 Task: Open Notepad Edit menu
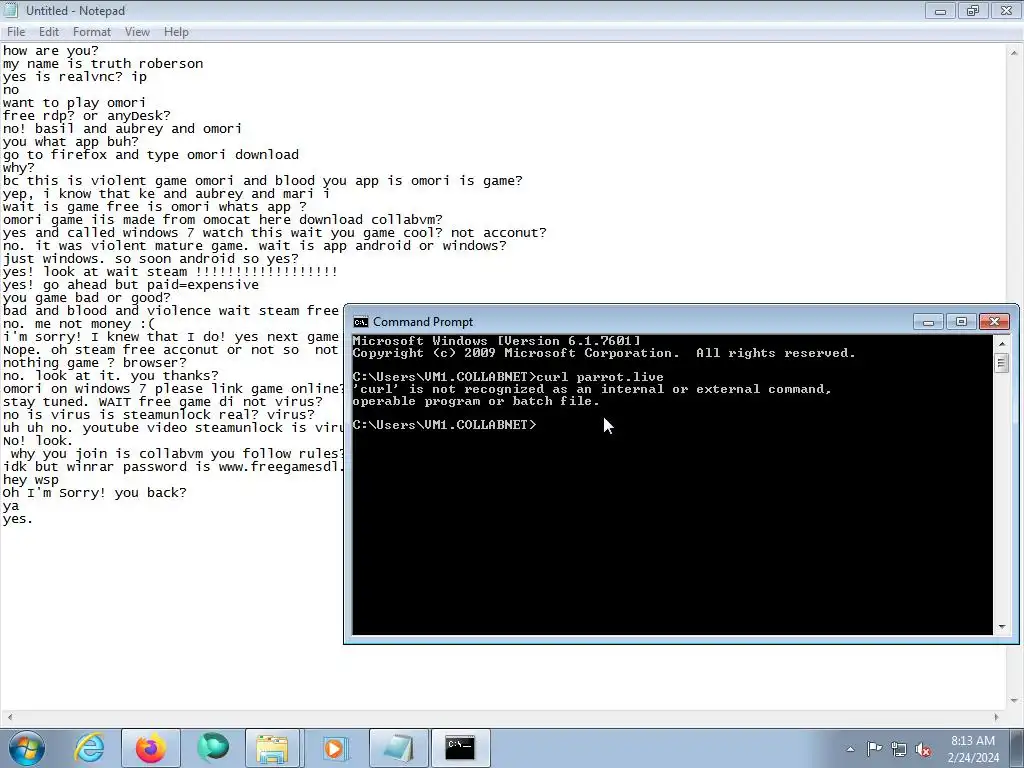click(x=49, y=32)
